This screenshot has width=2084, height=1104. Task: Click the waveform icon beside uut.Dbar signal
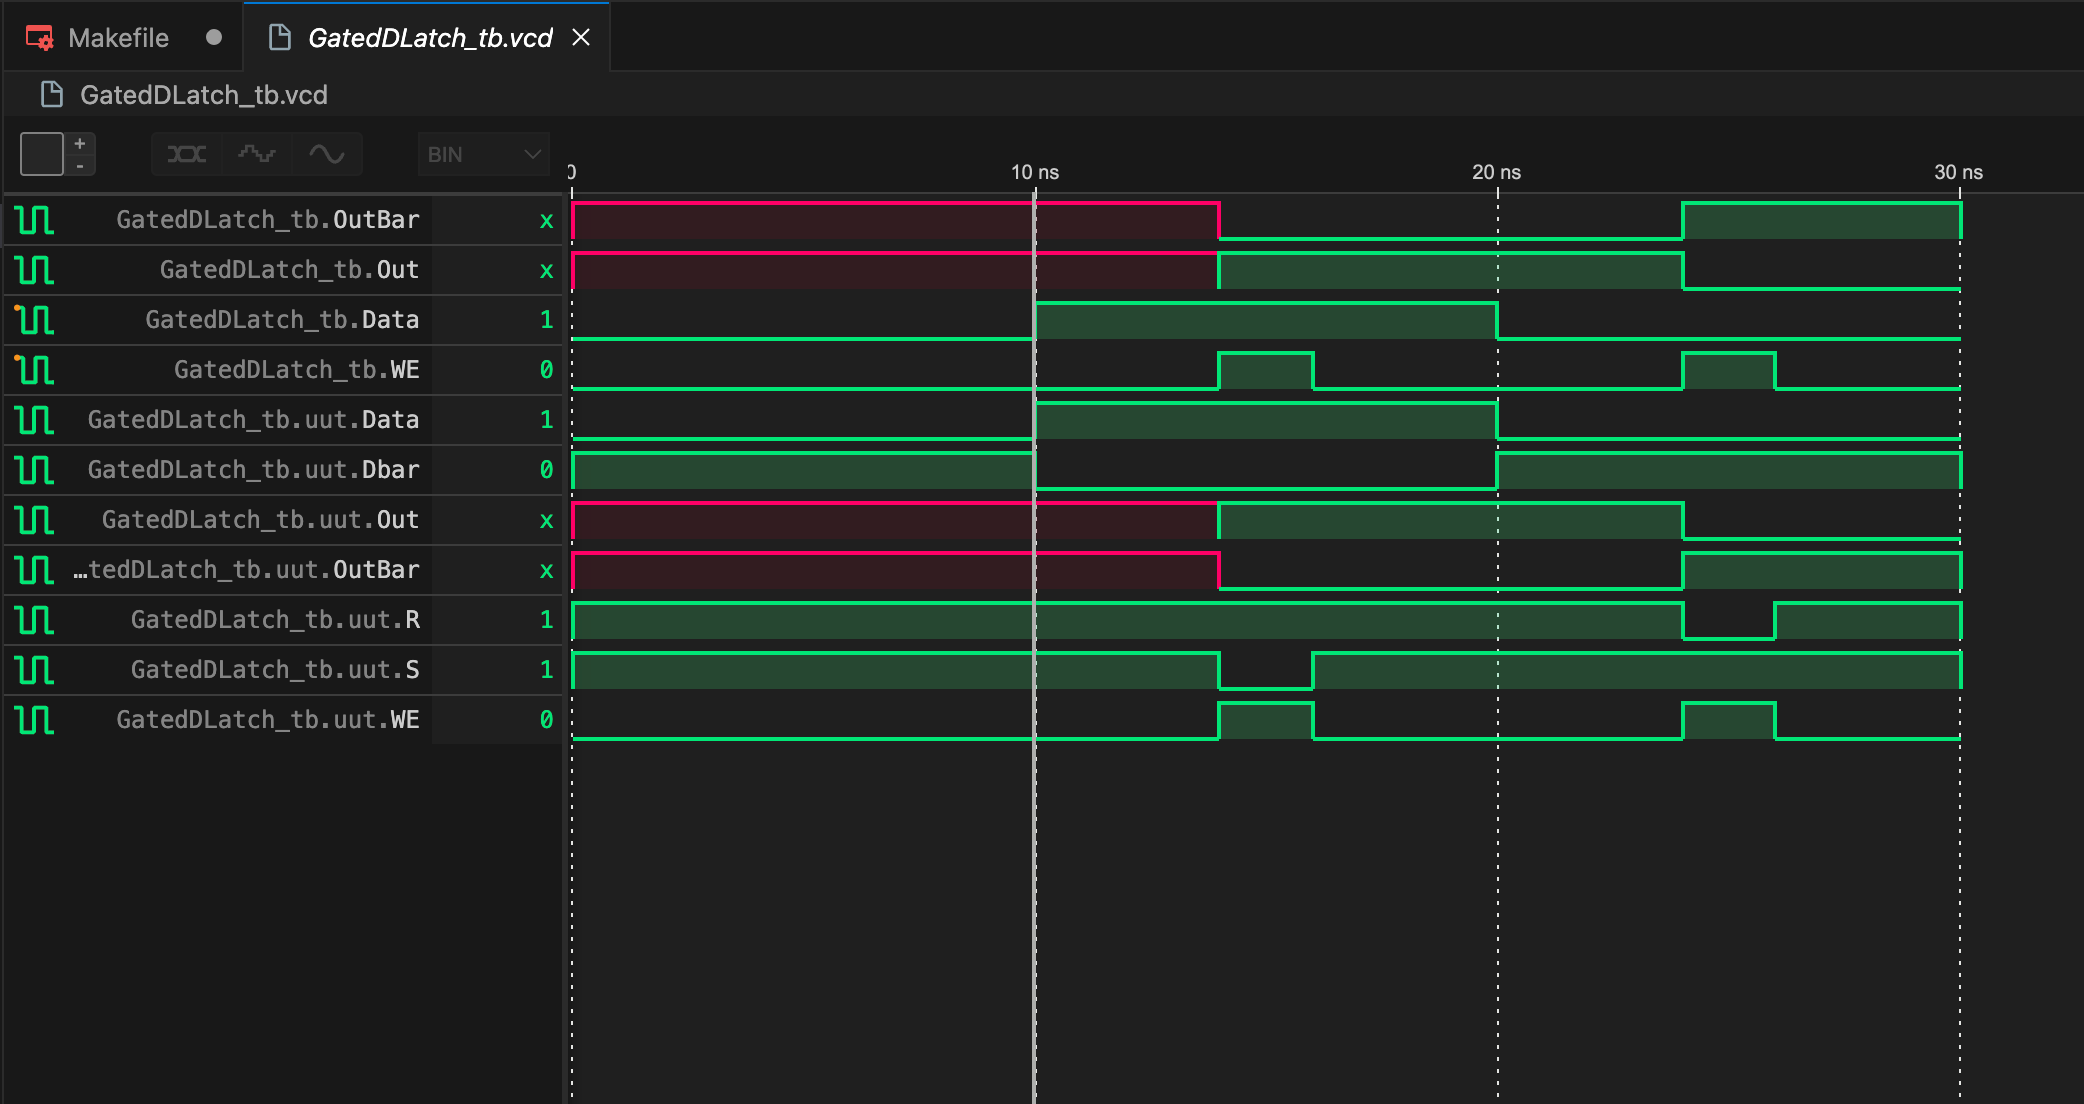coord(35,470)
